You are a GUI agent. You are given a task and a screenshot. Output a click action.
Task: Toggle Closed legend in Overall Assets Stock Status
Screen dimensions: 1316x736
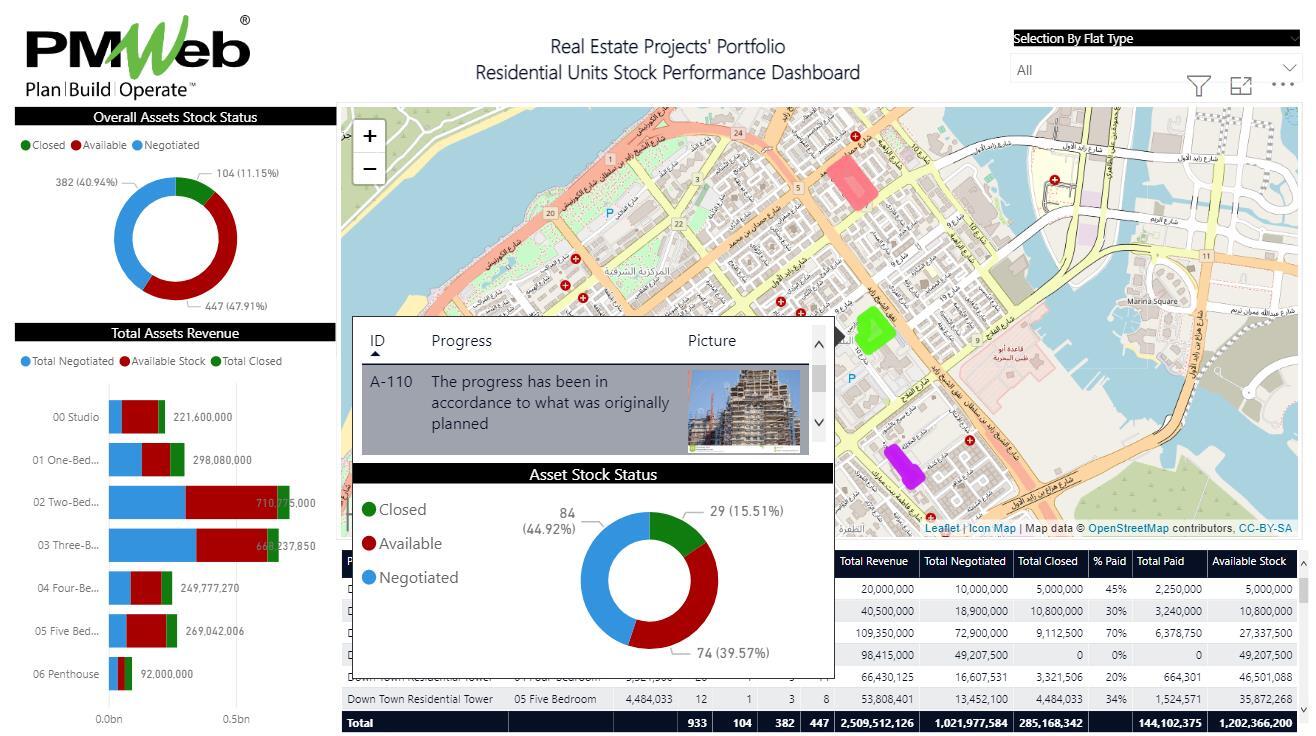coord(42,145)
